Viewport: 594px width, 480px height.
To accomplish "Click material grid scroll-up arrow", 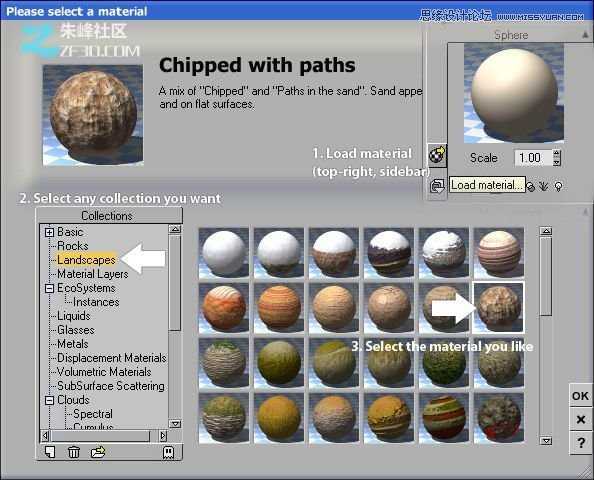I will [546, 231].
